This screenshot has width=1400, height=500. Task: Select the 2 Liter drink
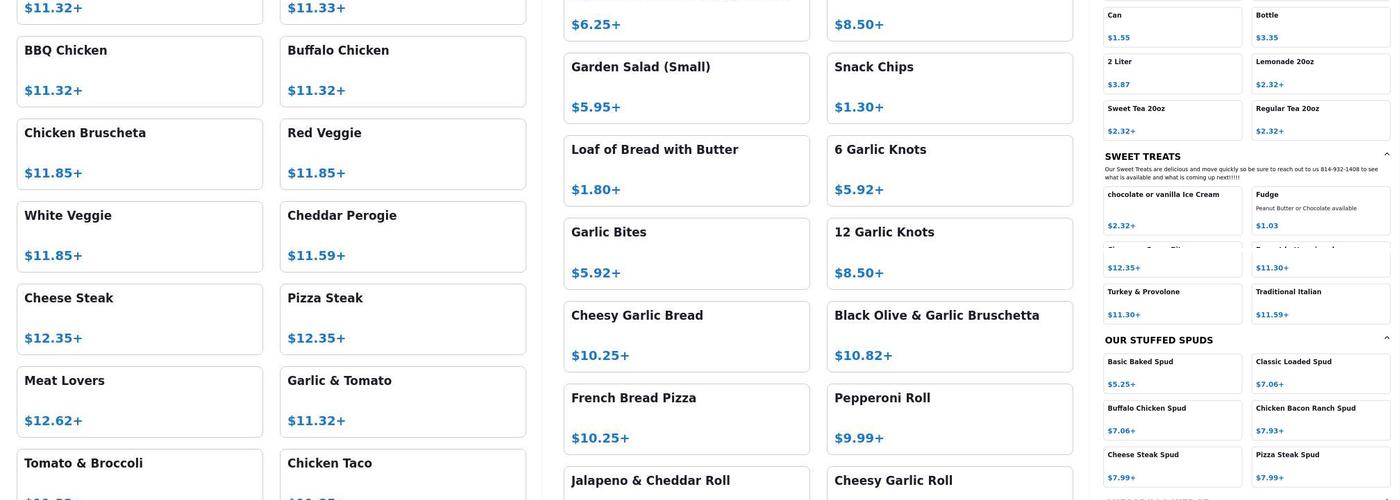coord(1172,73)
